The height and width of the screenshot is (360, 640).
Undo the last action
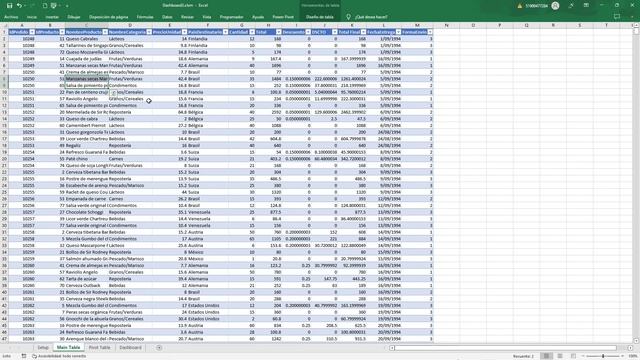pyautogui.click(x=19, y=6)
